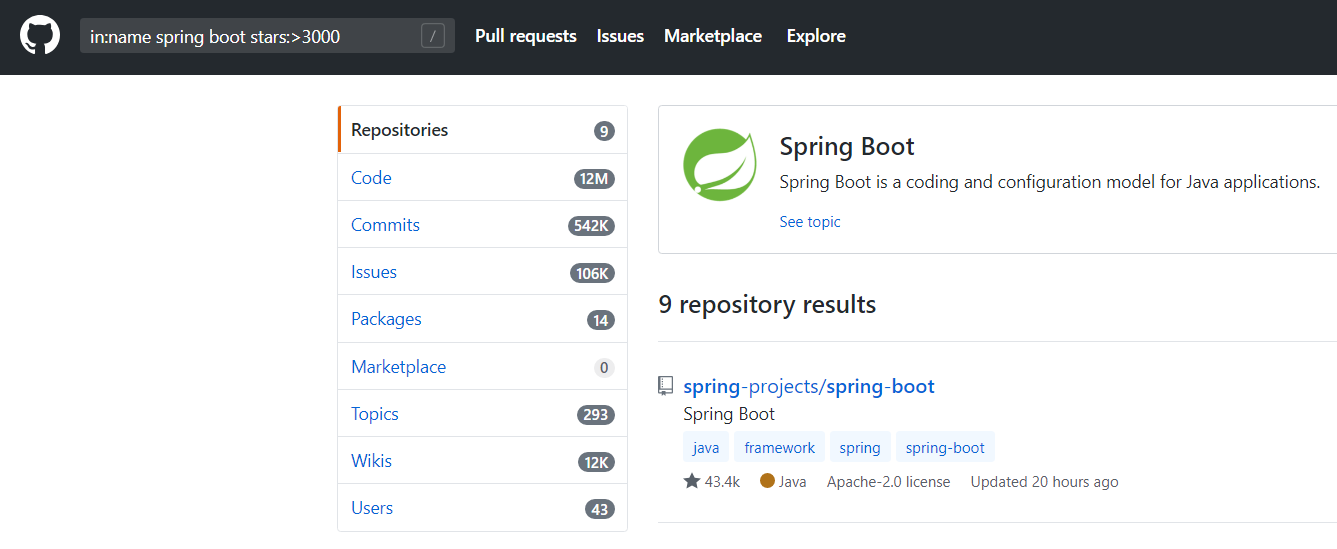The image size is (1337, 549).
Task: Click the slash shortcut icon in search
Action: (432, 37)
